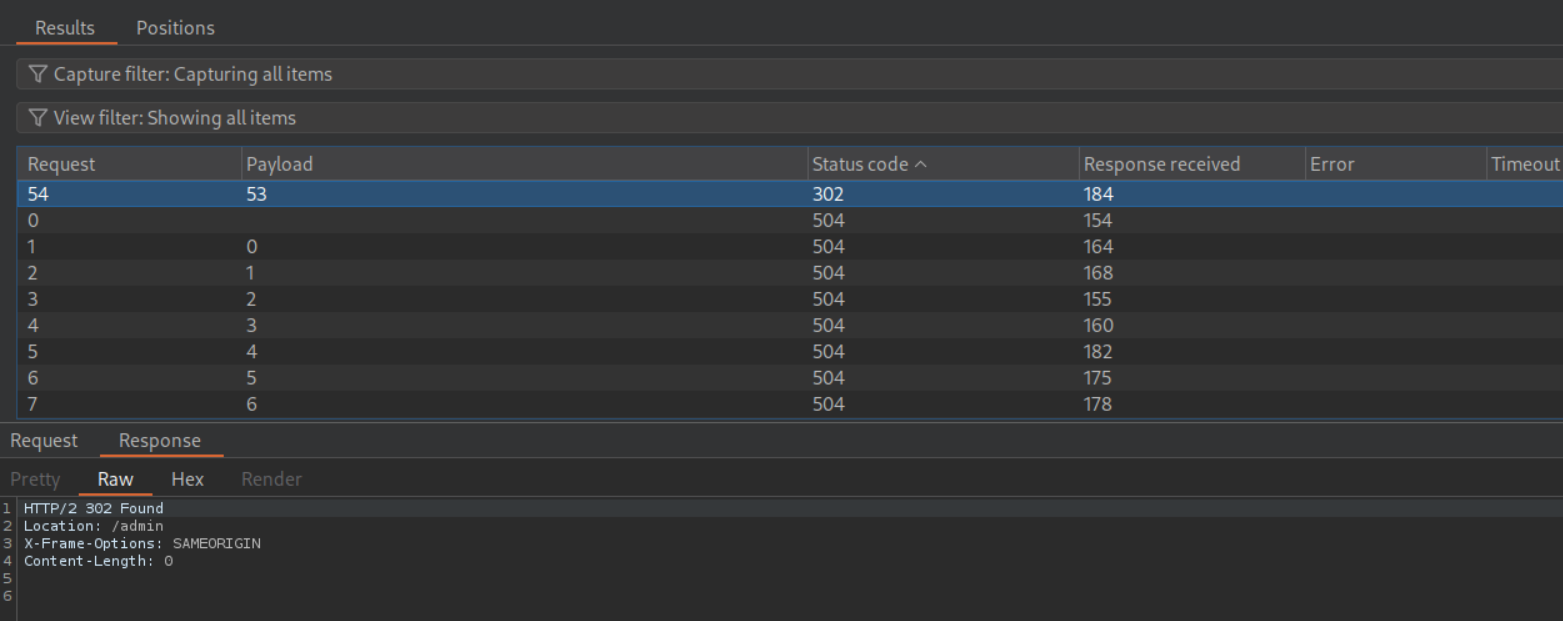This screenshot has height=621, width=1563.
Task: Switch to the Positions tab
Action: (x=175, y=28)
